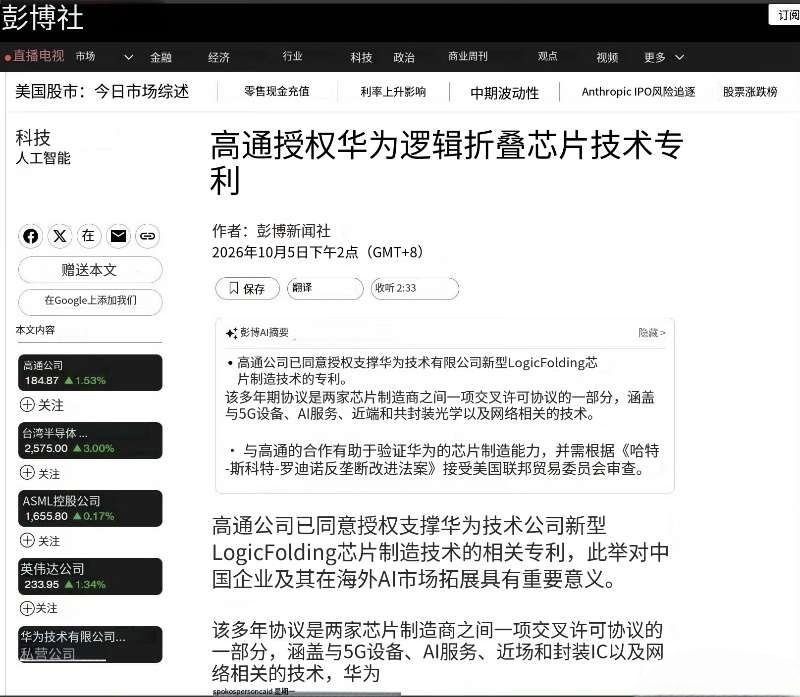The image size is (800, 697).
Task: Share article on Facebook
Action: click(x=31, y=236)
